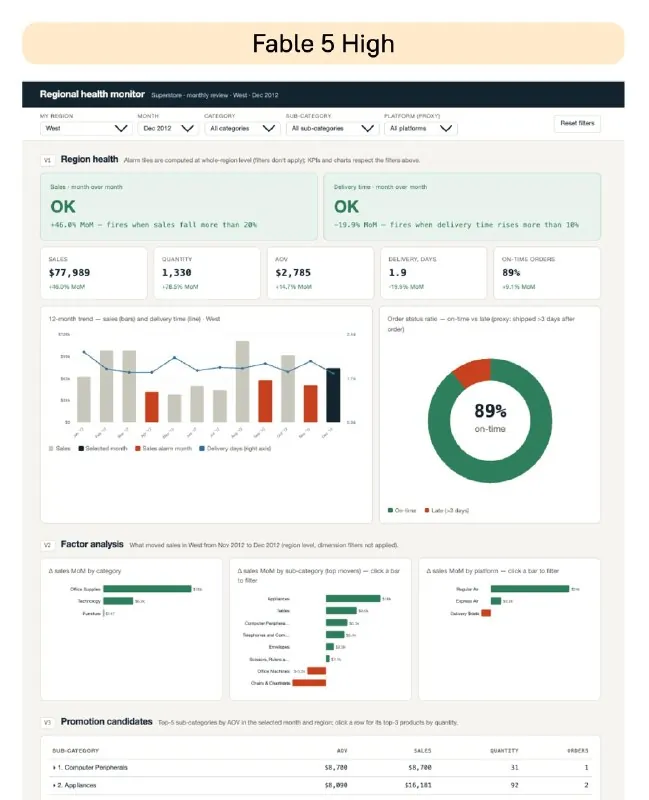Image resolution: width=649 pixels, height=800 pixels.
Task: Open the All platforms dropdown
Action: coord(420,129)
